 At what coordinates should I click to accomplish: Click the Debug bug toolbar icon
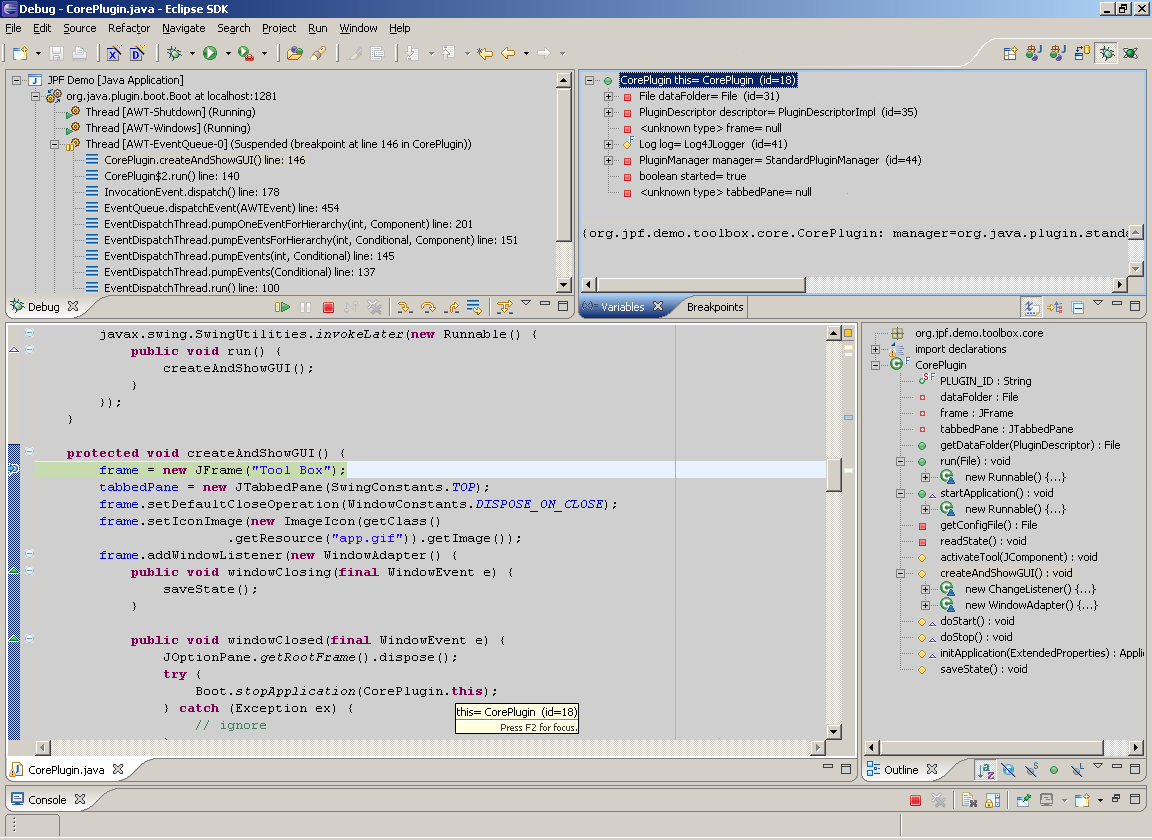tap(174, 53)
